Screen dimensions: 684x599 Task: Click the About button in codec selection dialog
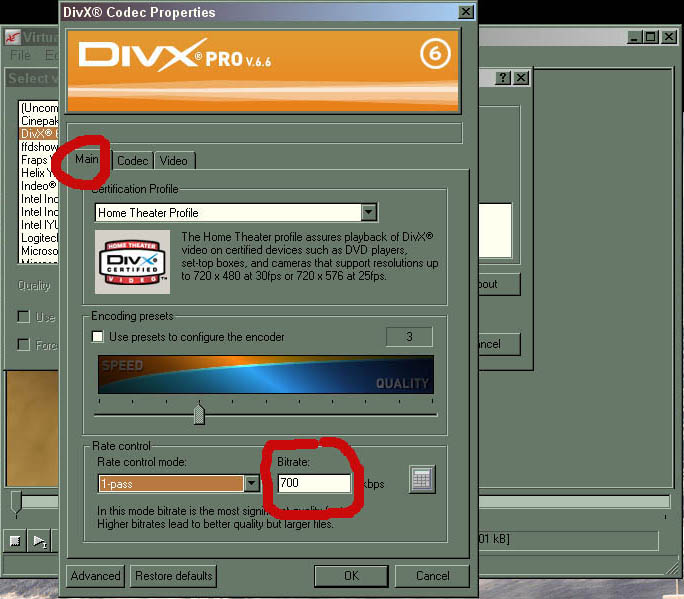pos(499,284)
